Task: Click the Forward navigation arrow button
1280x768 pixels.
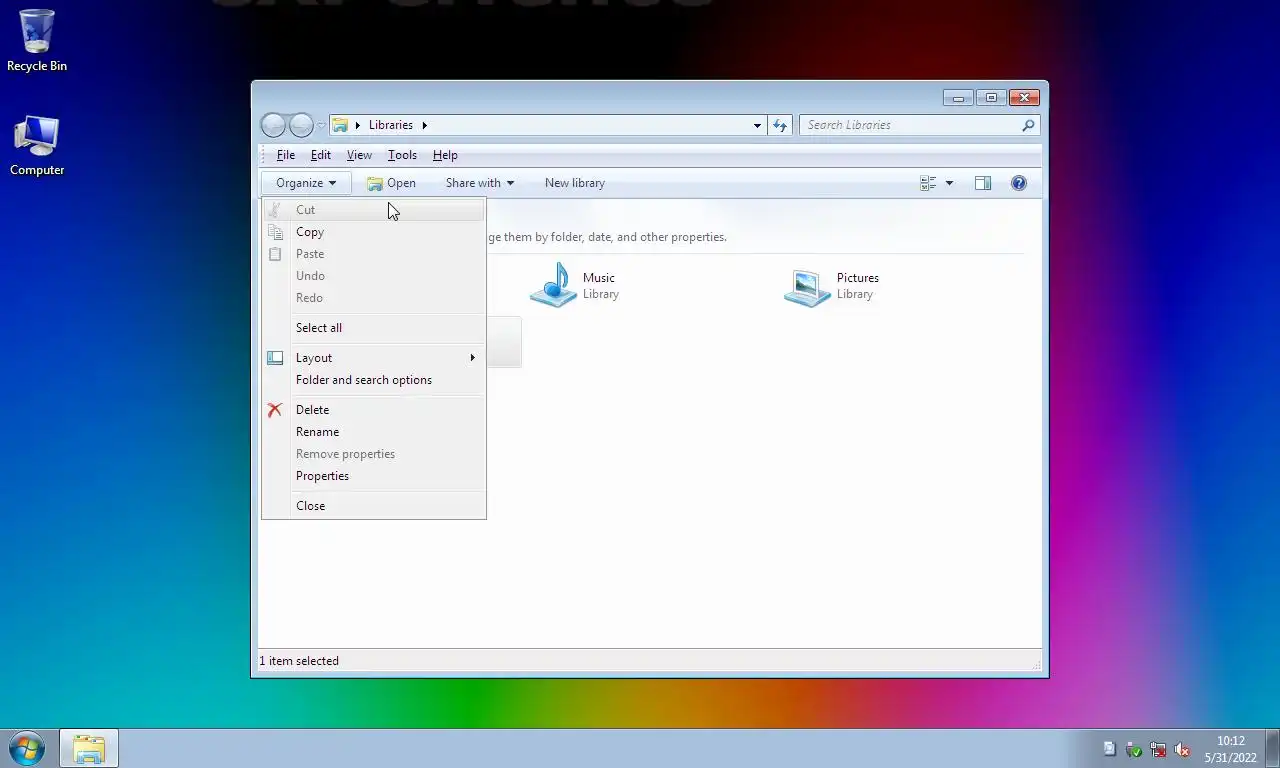Action: click(301, 125)
